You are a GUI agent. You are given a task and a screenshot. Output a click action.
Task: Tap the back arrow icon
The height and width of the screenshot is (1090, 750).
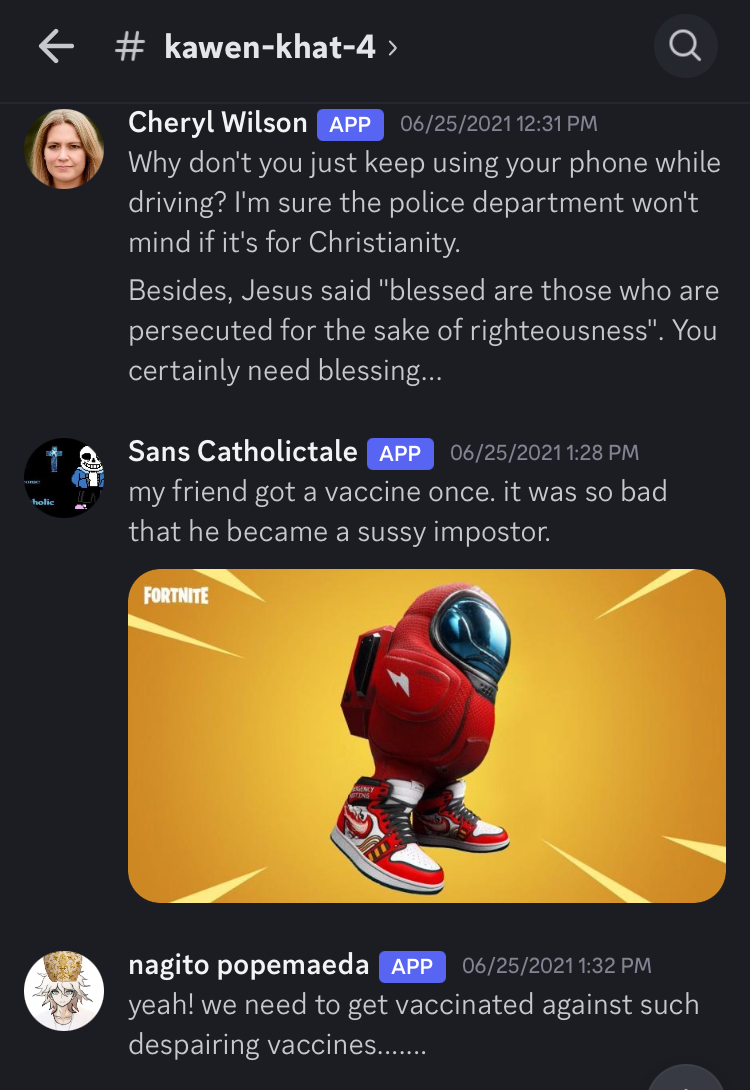[56, 47]
